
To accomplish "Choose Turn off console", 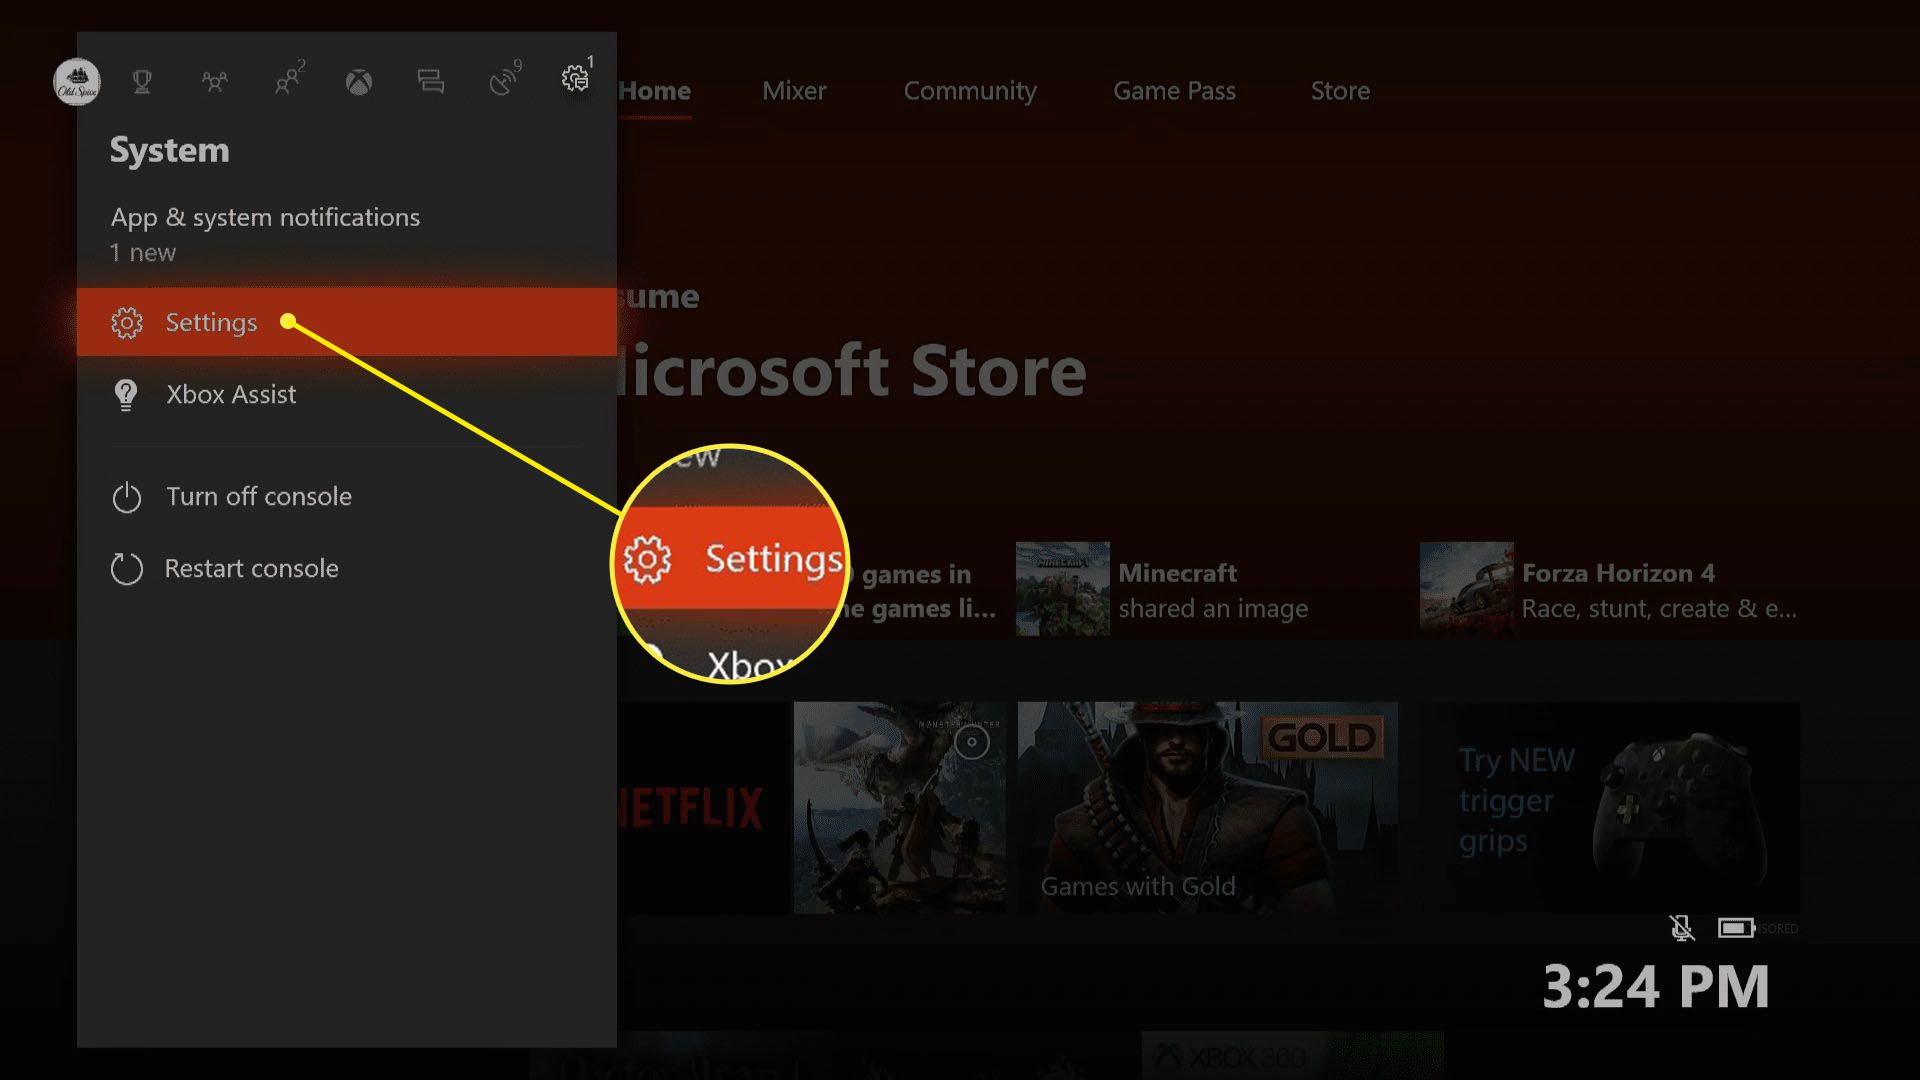I will pos(346,497).
